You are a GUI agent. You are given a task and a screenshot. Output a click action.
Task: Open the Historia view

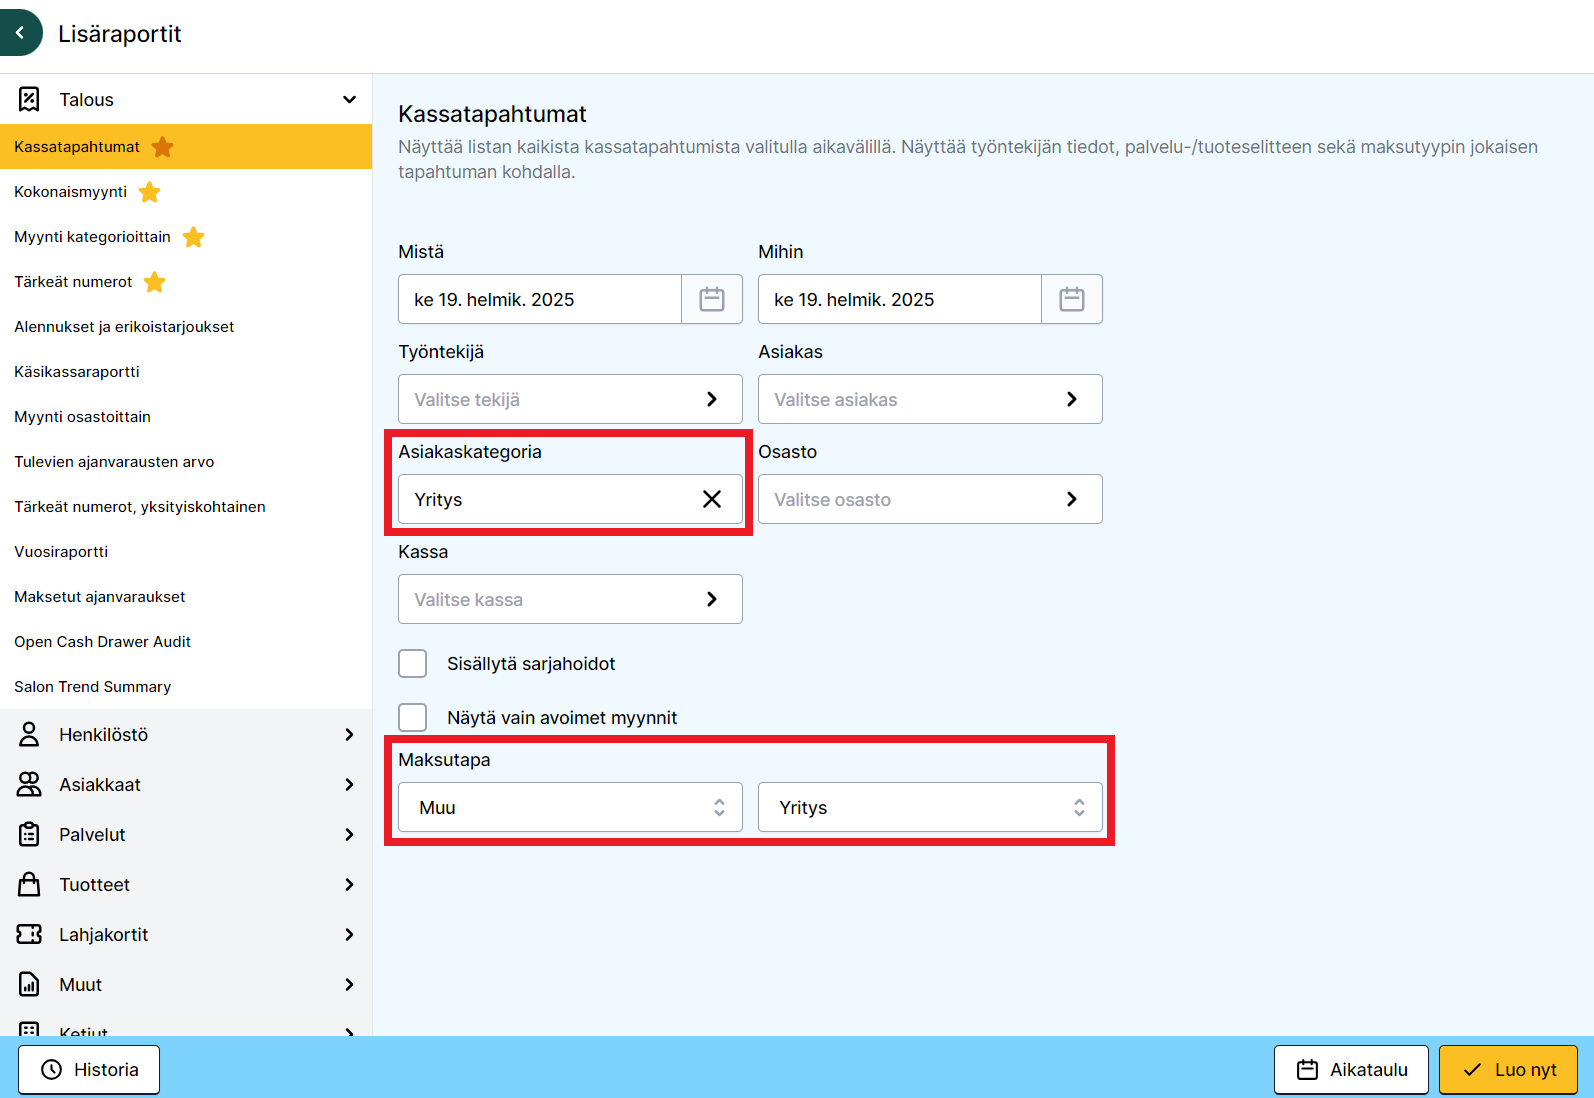[x=89, y=1070]
